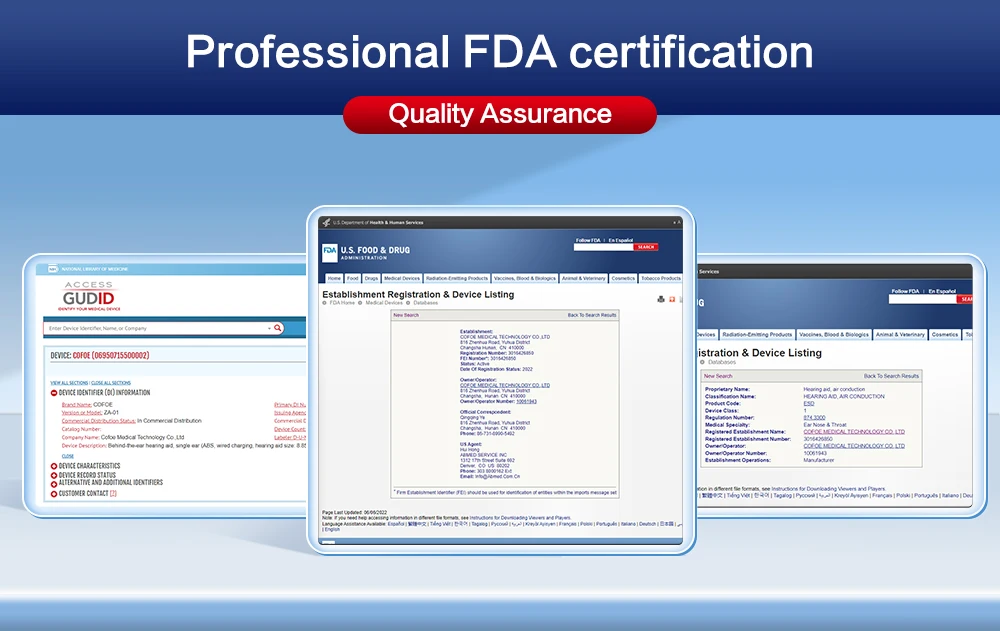The image size is (1000, 631).
Task: Click the Owner/Operator COFOE MEDICAL TECHNOLOGY link on right page
Action: [854, 446]
